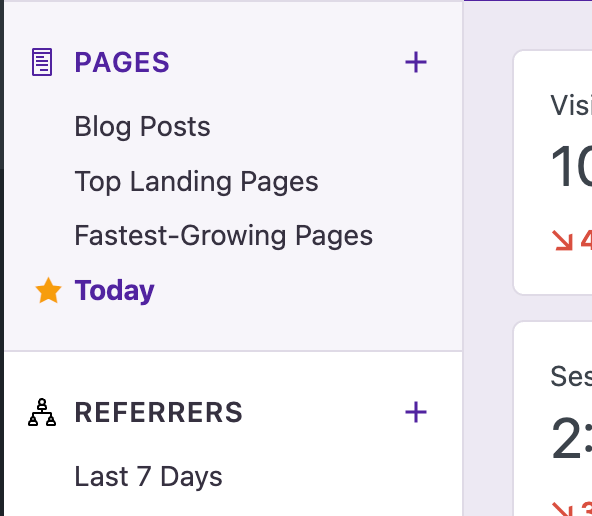Open the Today report
The height and width of the screenshot is (516, 592).
point(114,290)
